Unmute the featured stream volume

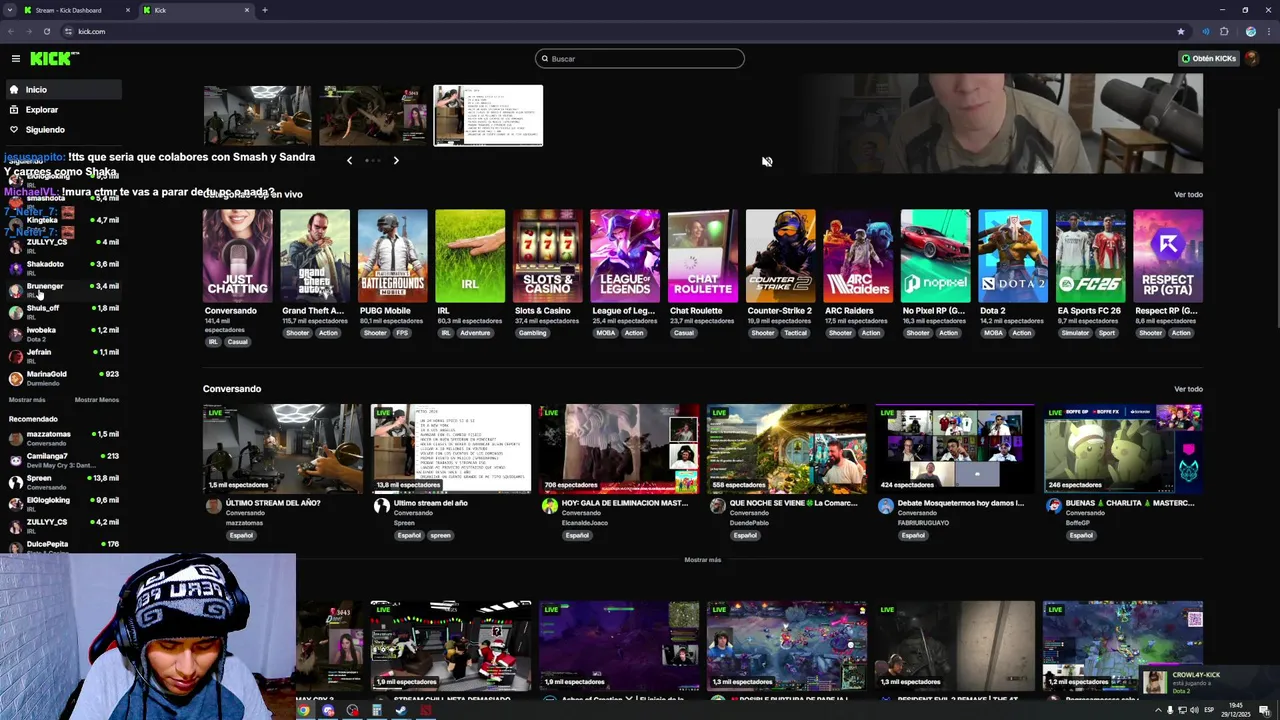pos(767,162)
